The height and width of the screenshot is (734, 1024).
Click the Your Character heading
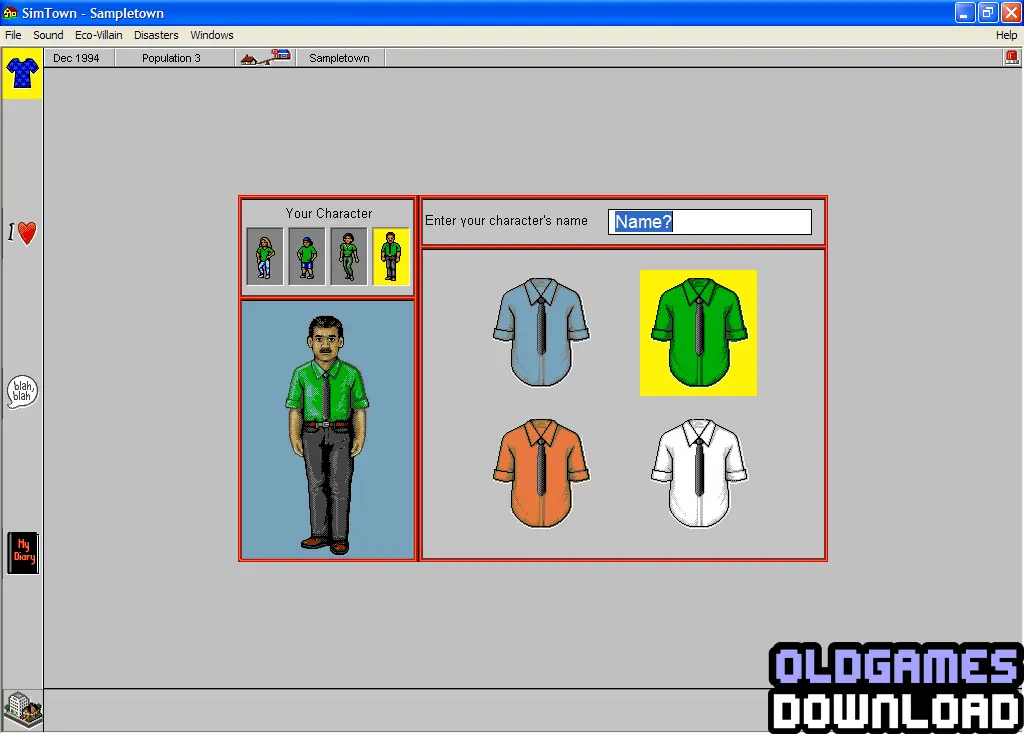pos(328,214)
